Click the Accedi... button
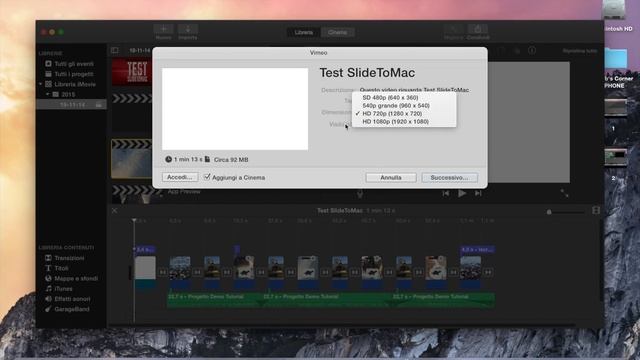 click(x=180, y=177)
